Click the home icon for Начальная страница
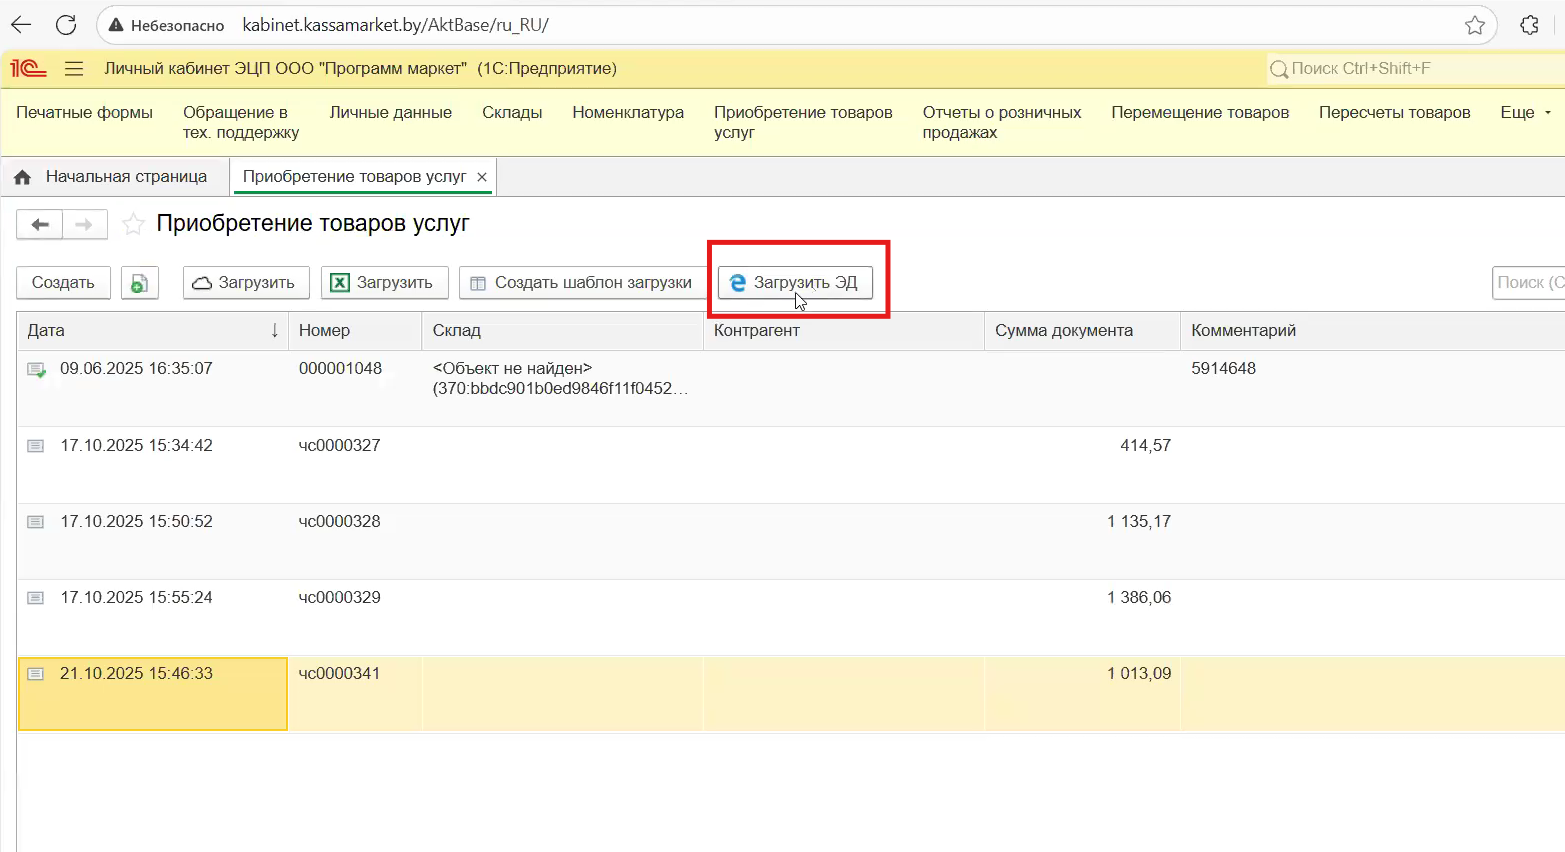The width and height of the screenshot is (1565, 852). pyautogui.click(x=22, y=177)
